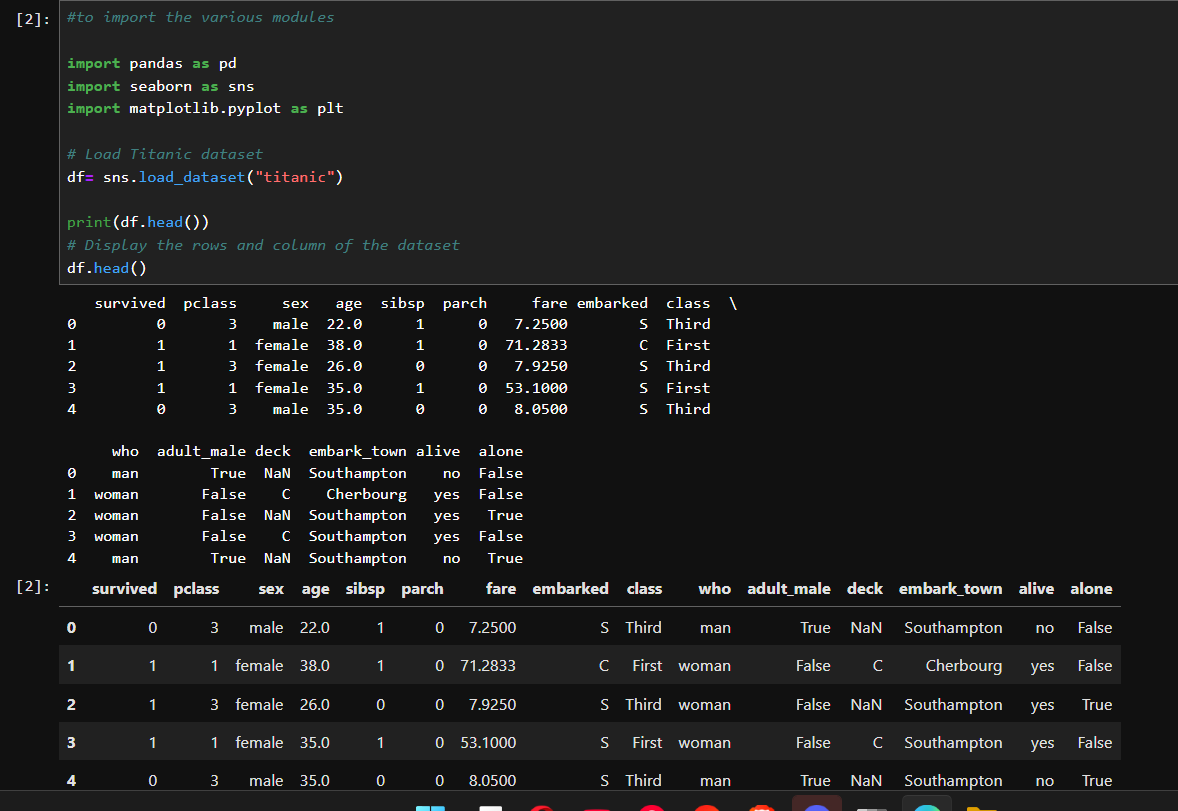This screenshot has height=811, width=1178.
Task: Click the bold 'adult_male' header in rendered table
Action: click(789, 589)
